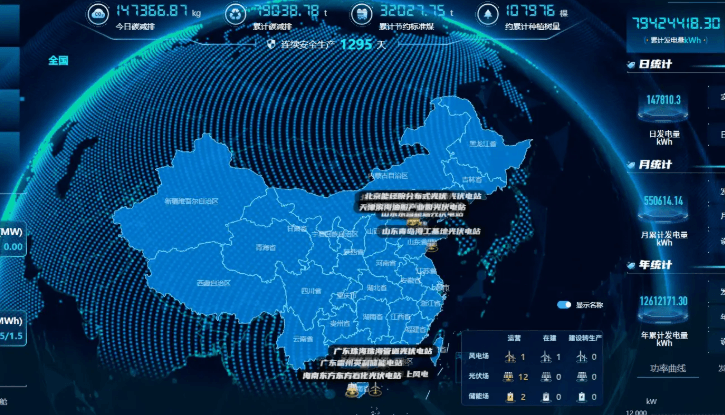Click the 年累计发电量 value 12612171.30
725x415 pixels.
click(664, 301)
